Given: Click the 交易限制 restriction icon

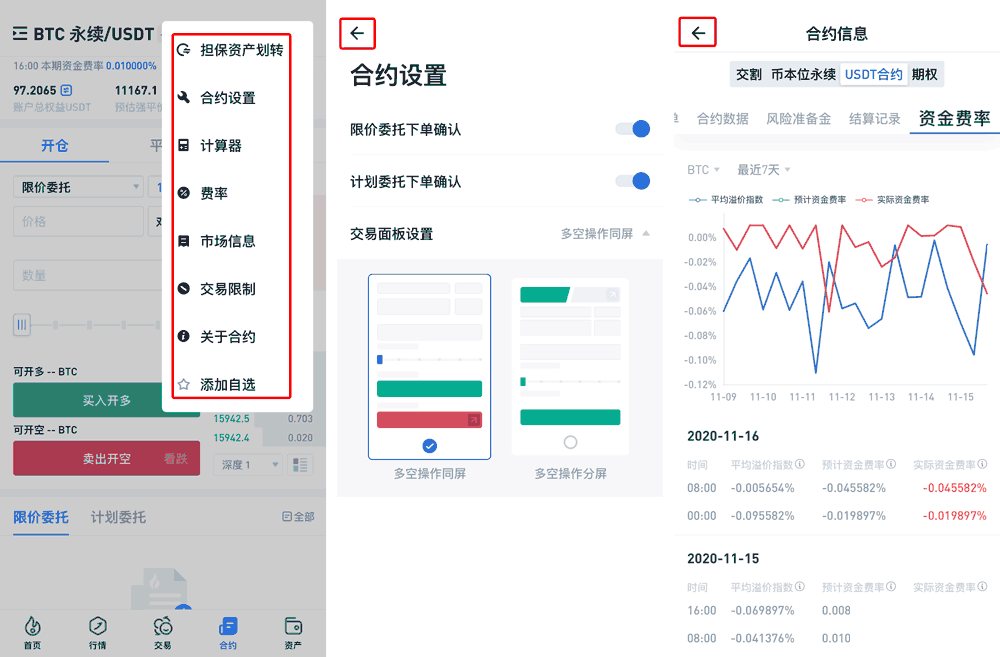Looking at the screenshot, I should click(x=183, y=289).
